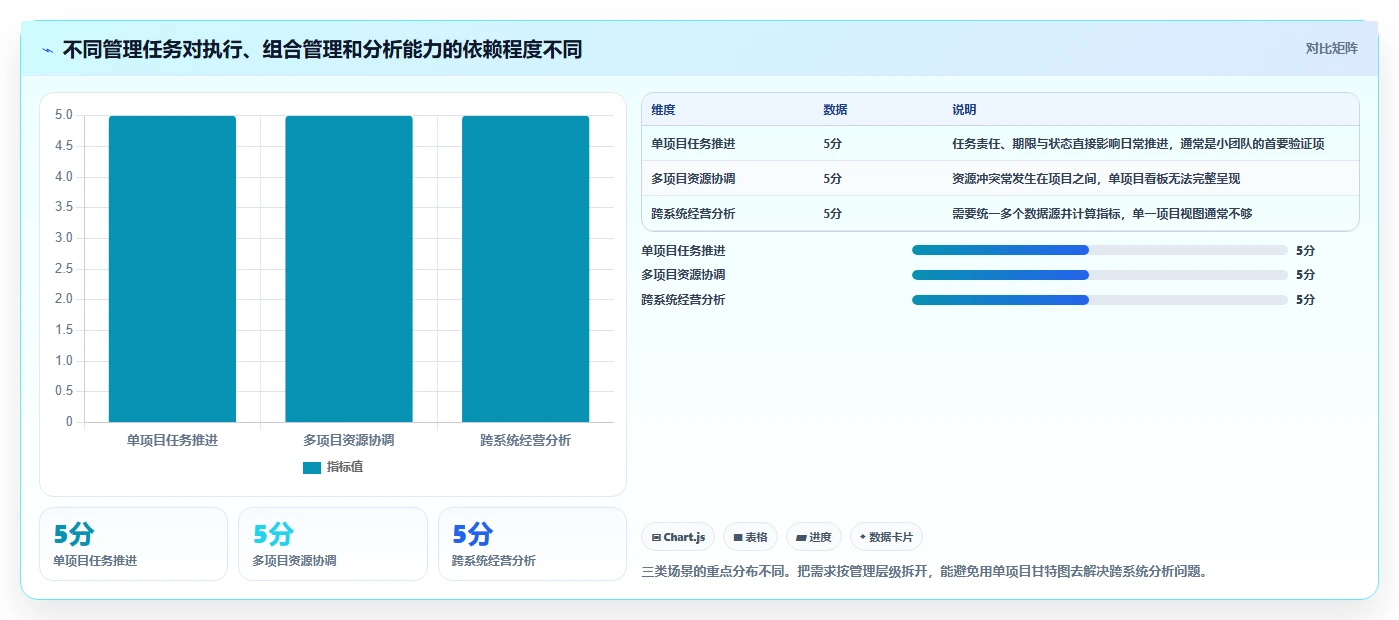Click the footer summary starting 三类场景

tap(924, 572)
